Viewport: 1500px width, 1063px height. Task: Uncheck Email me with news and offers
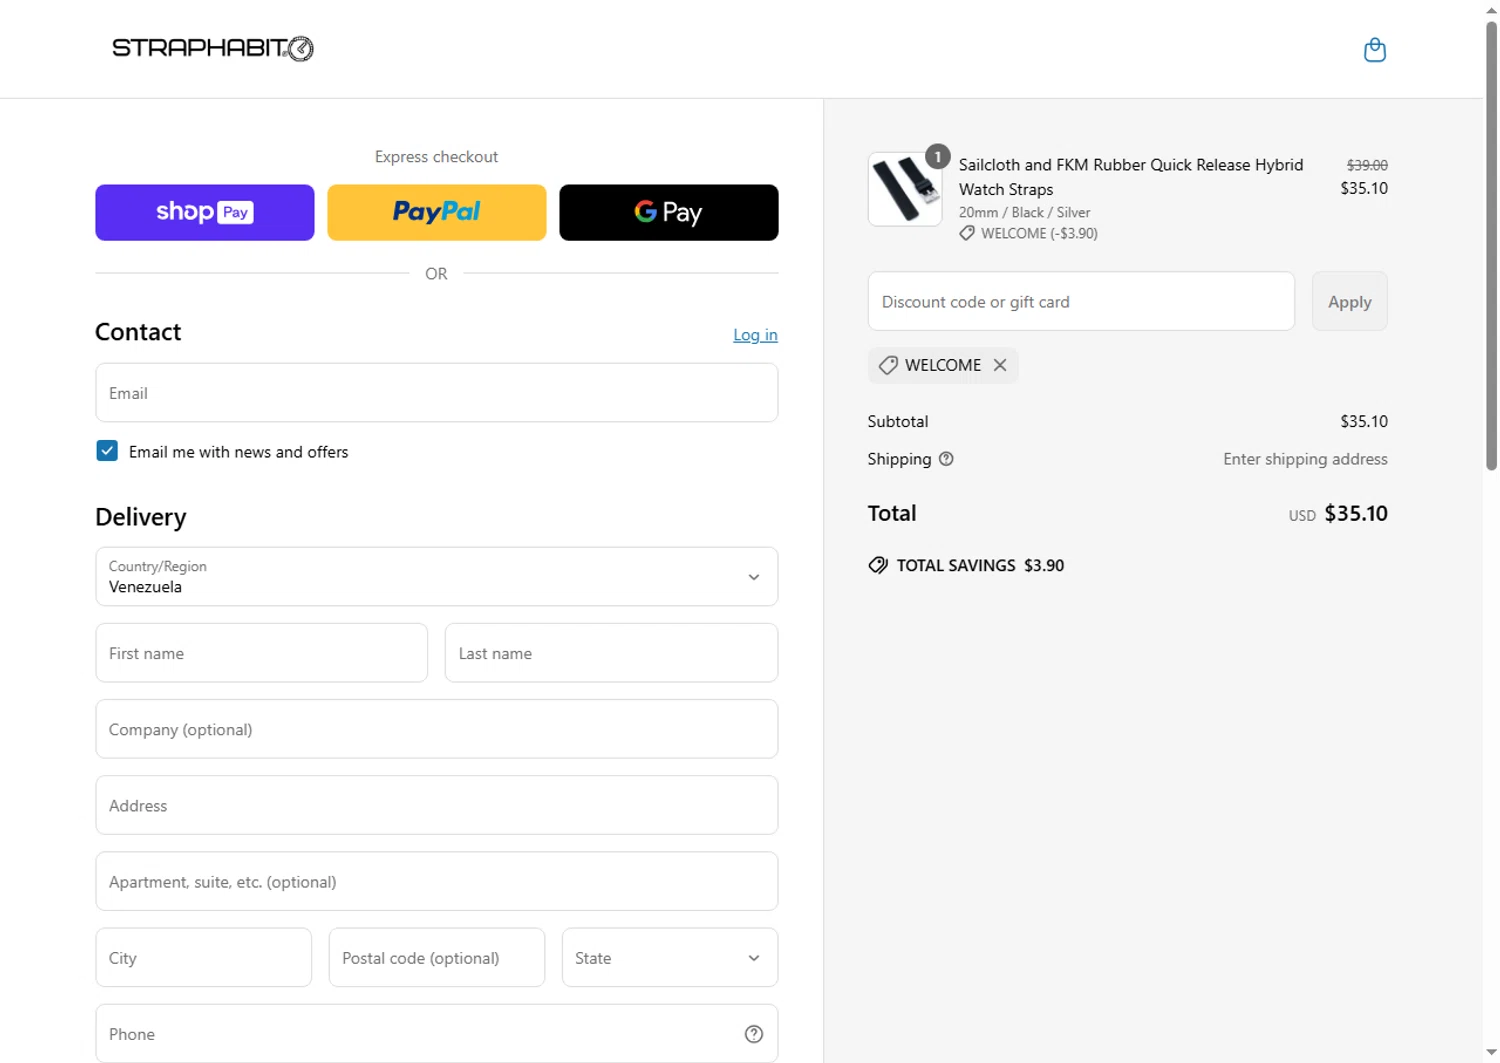click(x=107, y=451)
